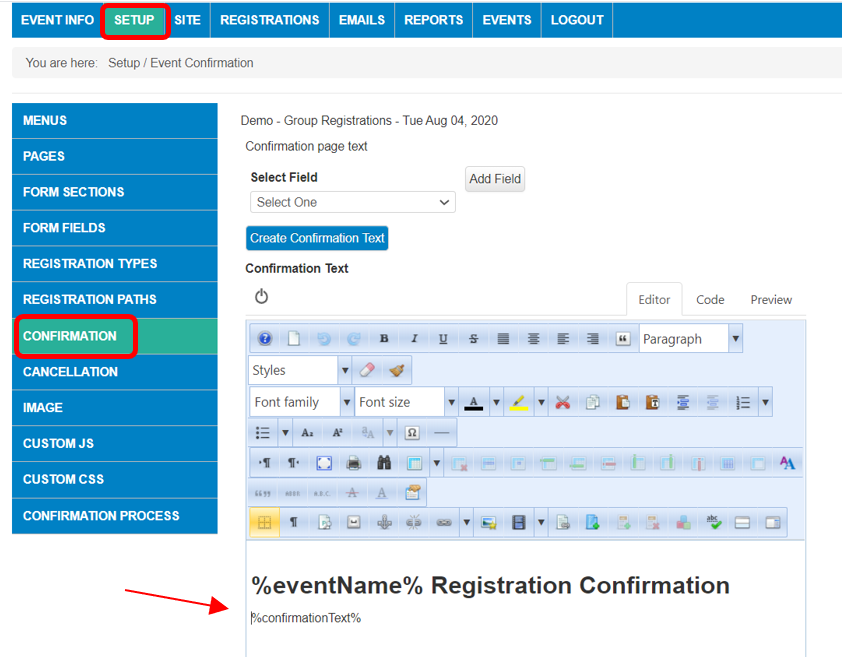
Task: Open the Select One field dropdown
Action: point(352,202)
